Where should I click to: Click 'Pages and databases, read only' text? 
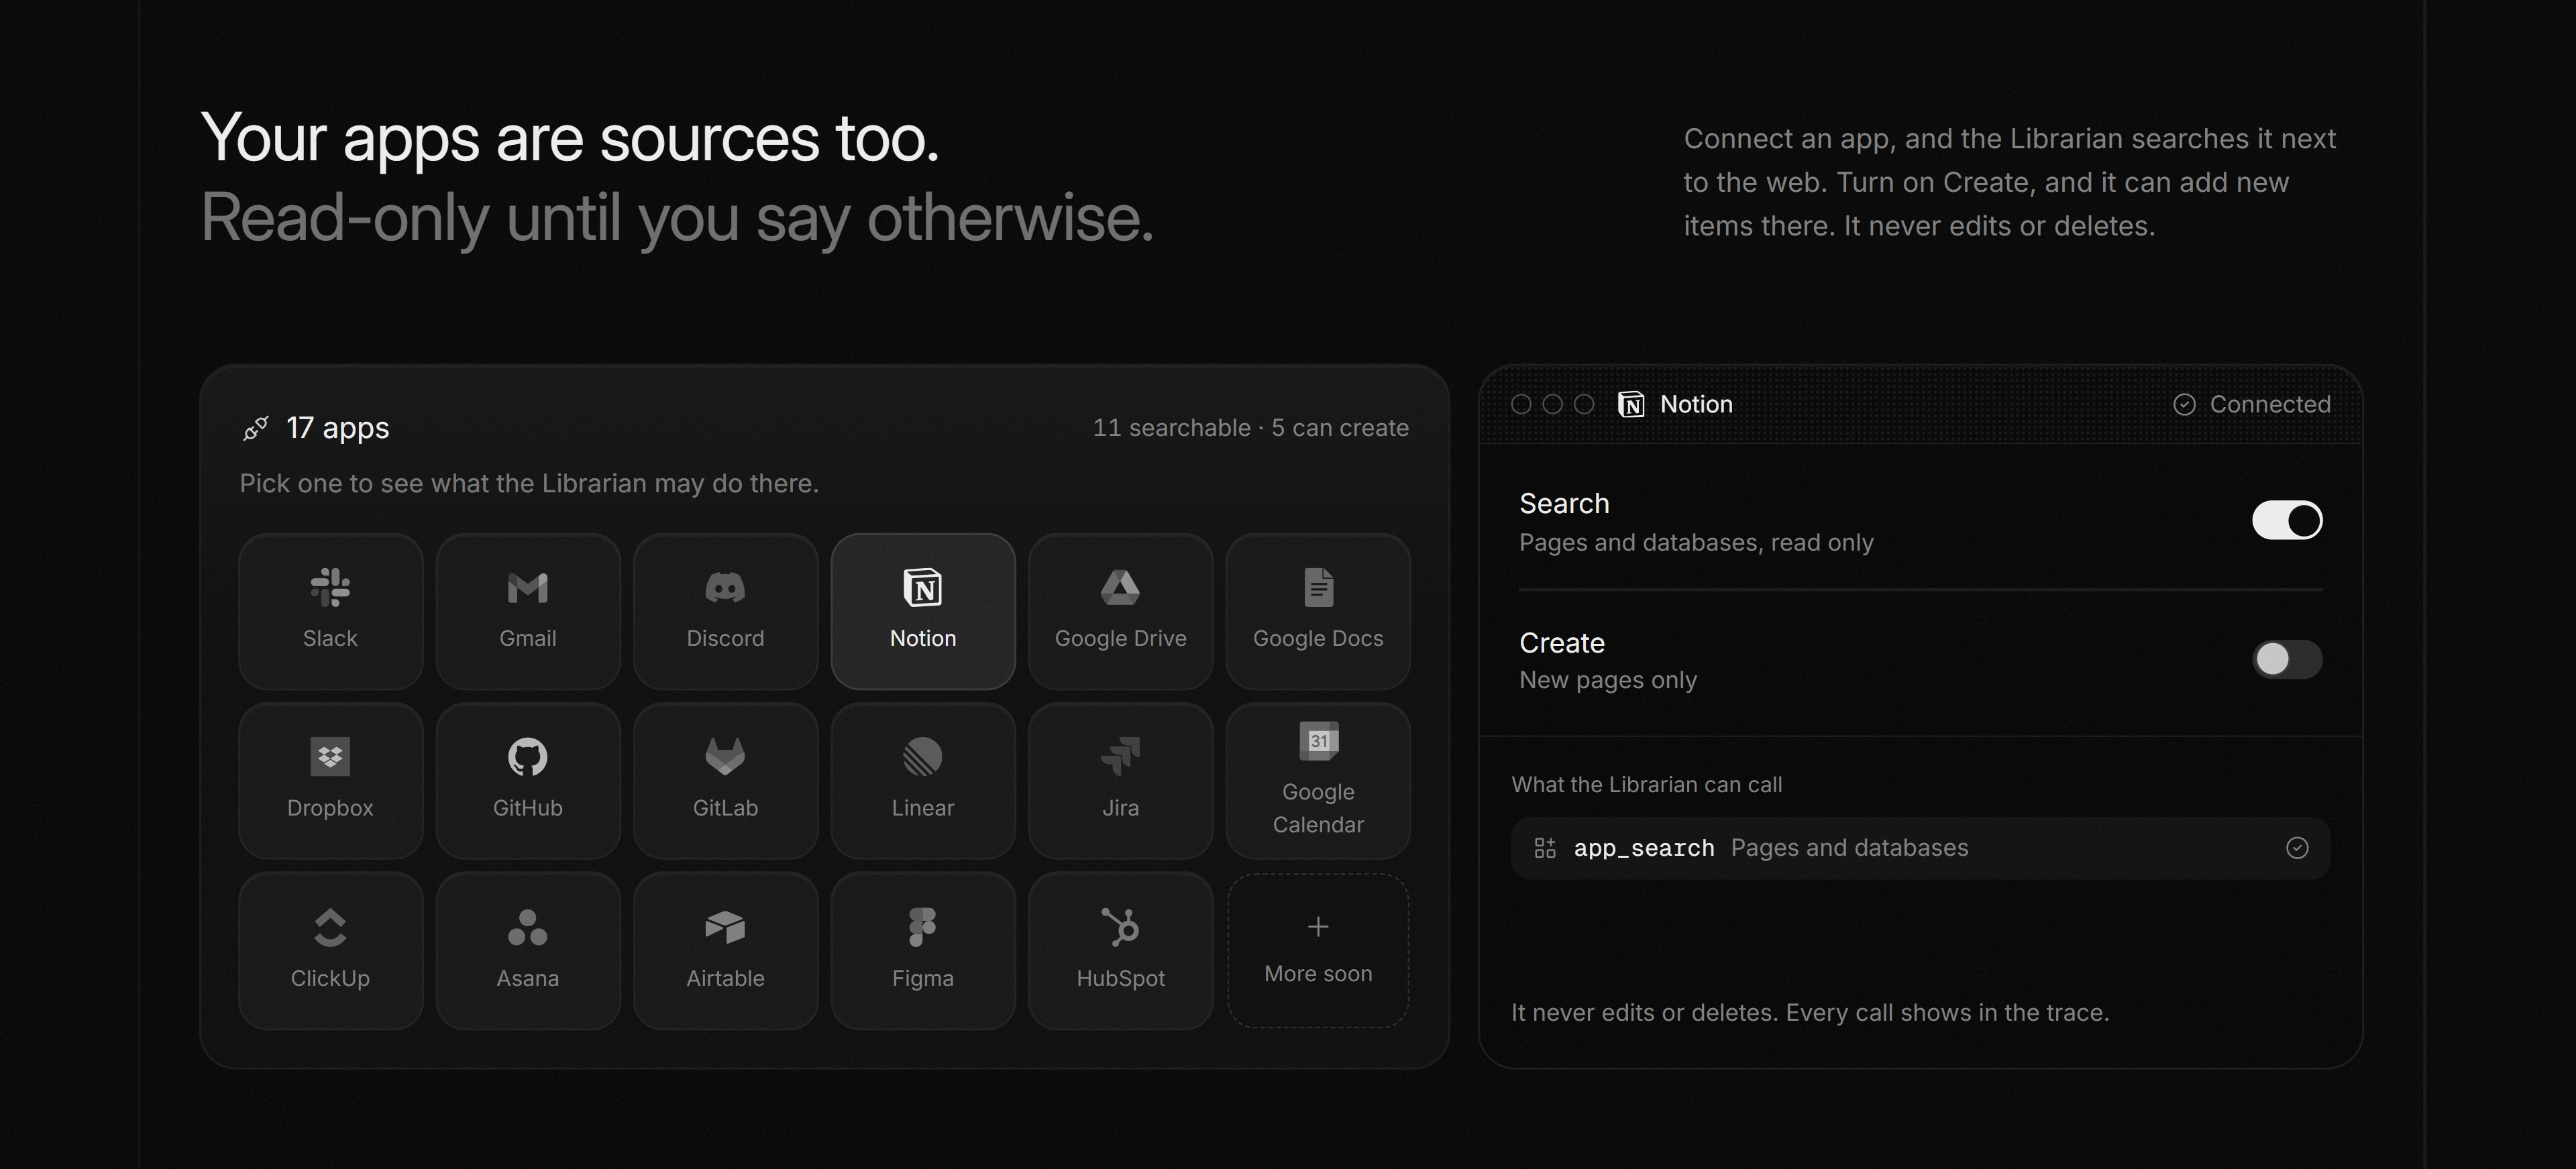point(1696,543)
